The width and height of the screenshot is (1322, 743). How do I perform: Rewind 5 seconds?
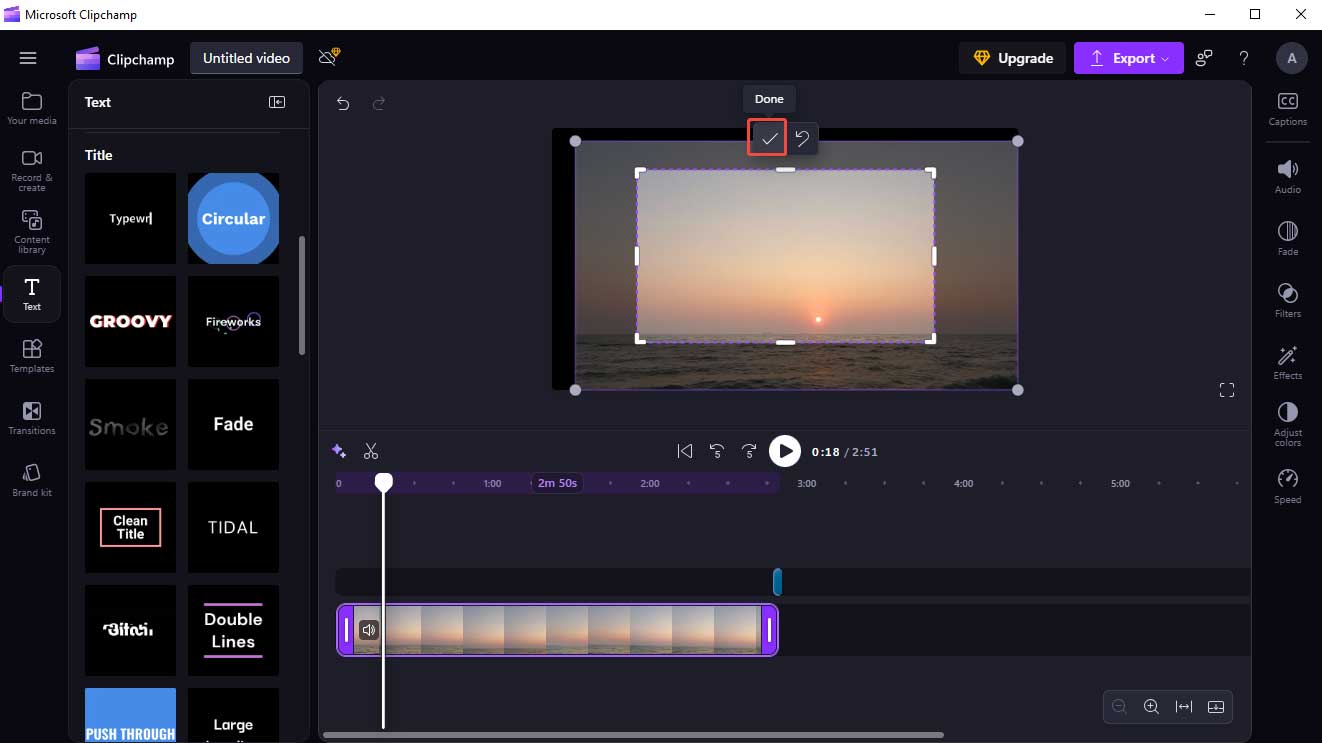point(717,451)
